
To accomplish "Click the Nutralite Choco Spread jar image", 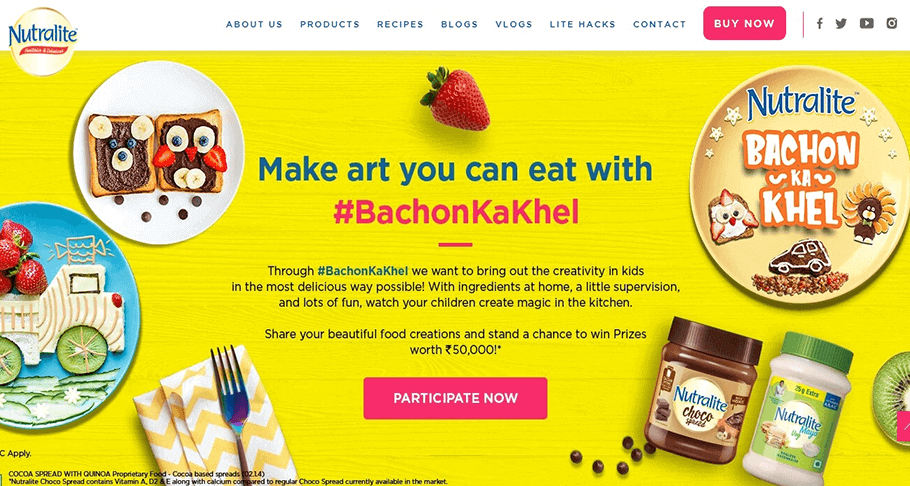I will coord(707,388).
